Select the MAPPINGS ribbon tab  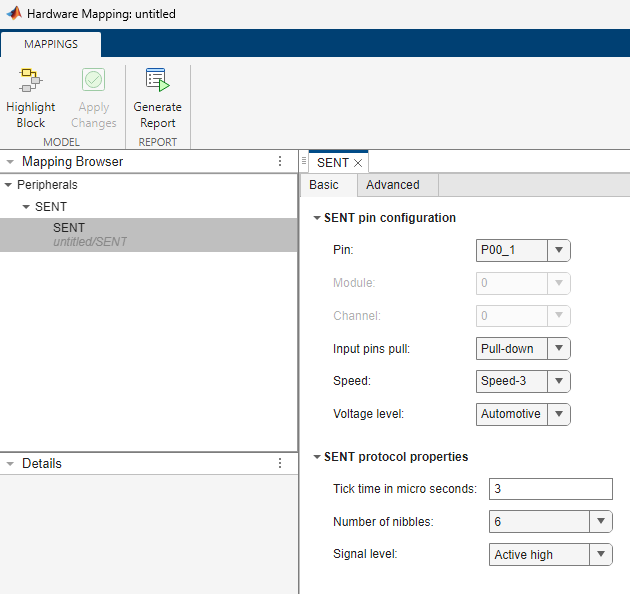(x=51, y=44)
